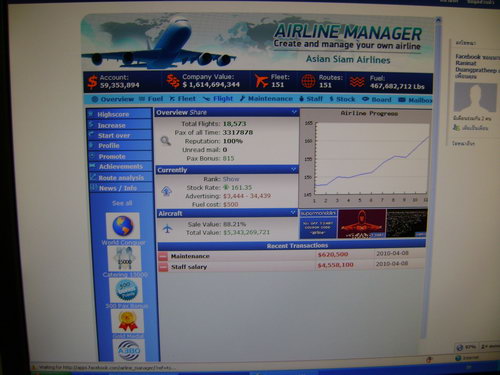Click the Show rank link

pos(231,179)
